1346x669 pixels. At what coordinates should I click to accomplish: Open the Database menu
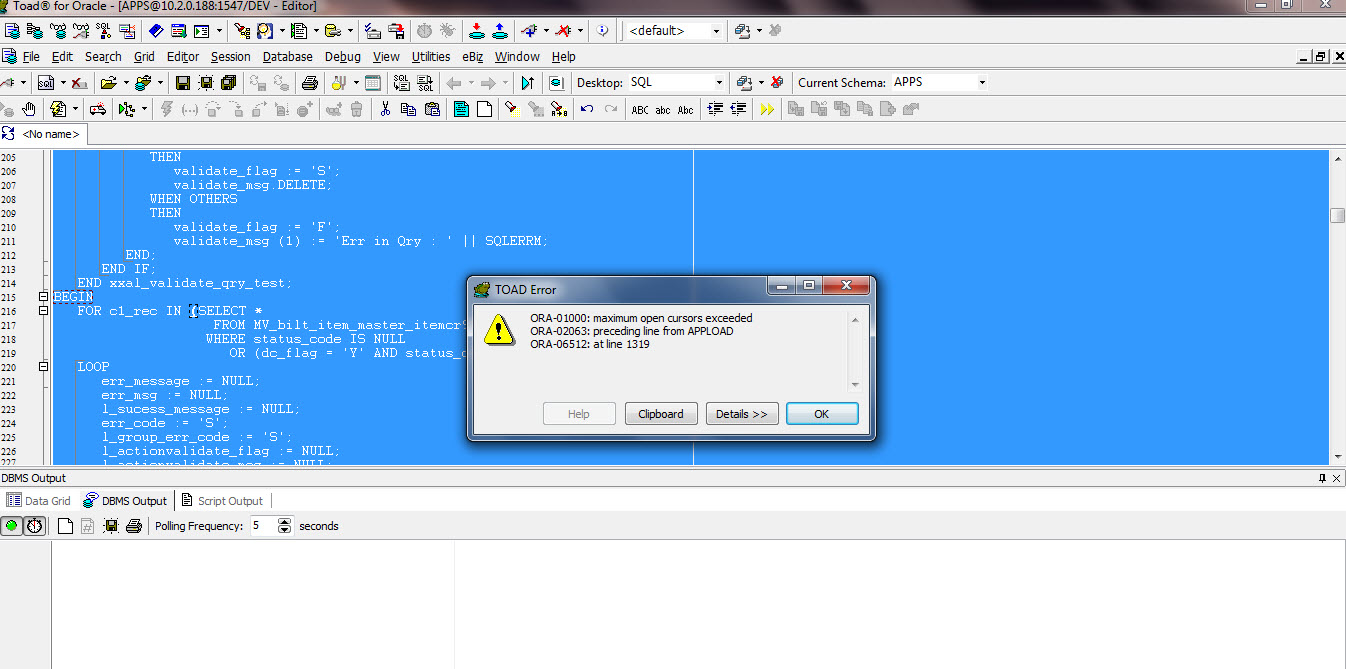coord(287,57)
